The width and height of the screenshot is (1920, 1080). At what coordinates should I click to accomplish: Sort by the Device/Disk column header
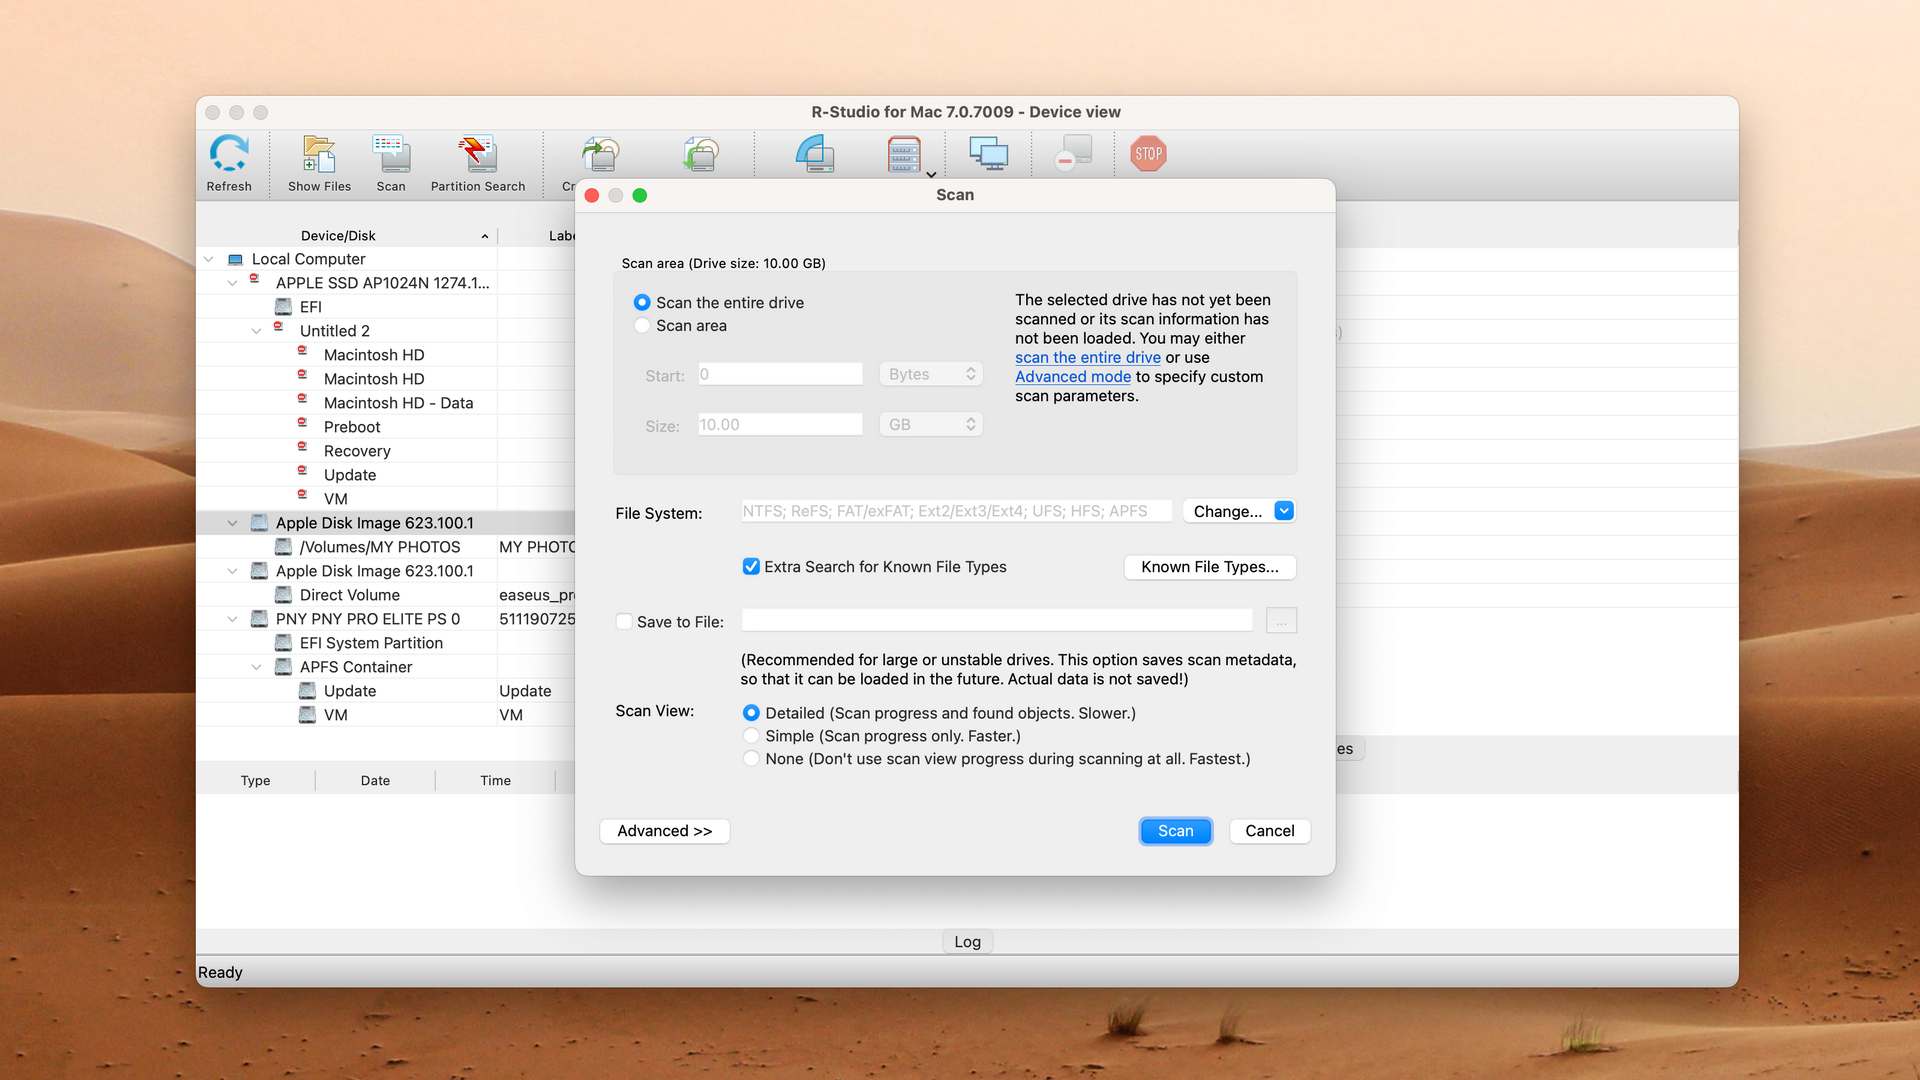(338, 236)
